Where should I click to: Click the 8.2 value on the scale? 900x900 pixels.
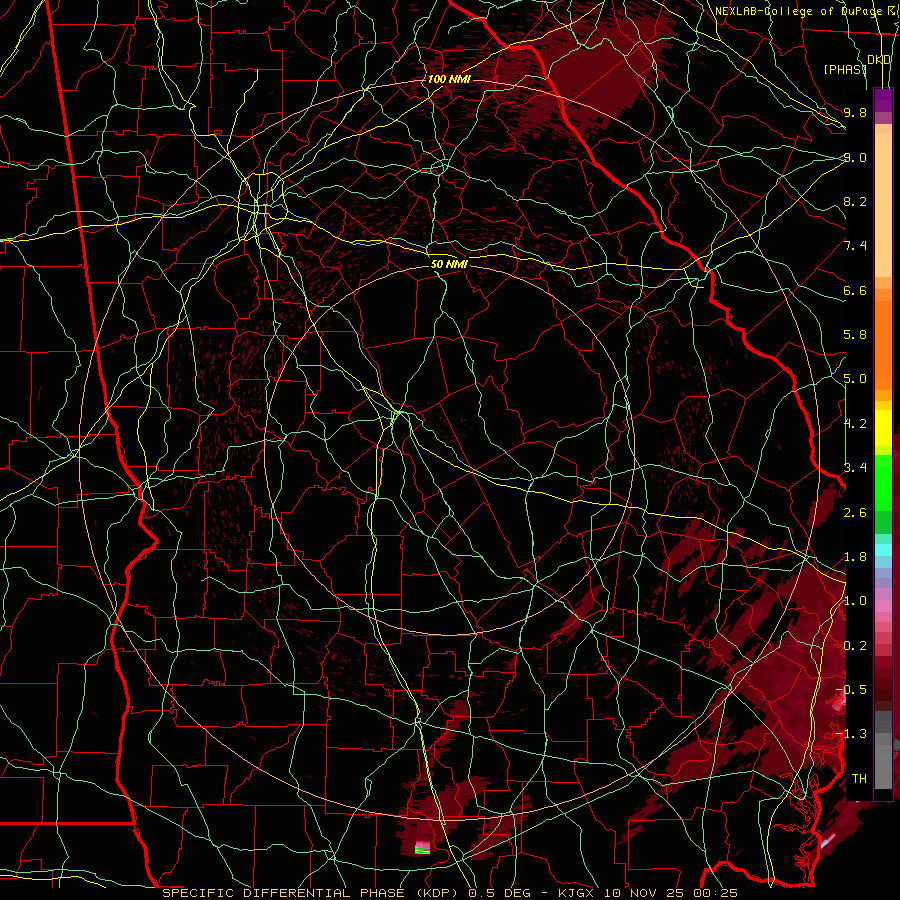coord(855,201)
